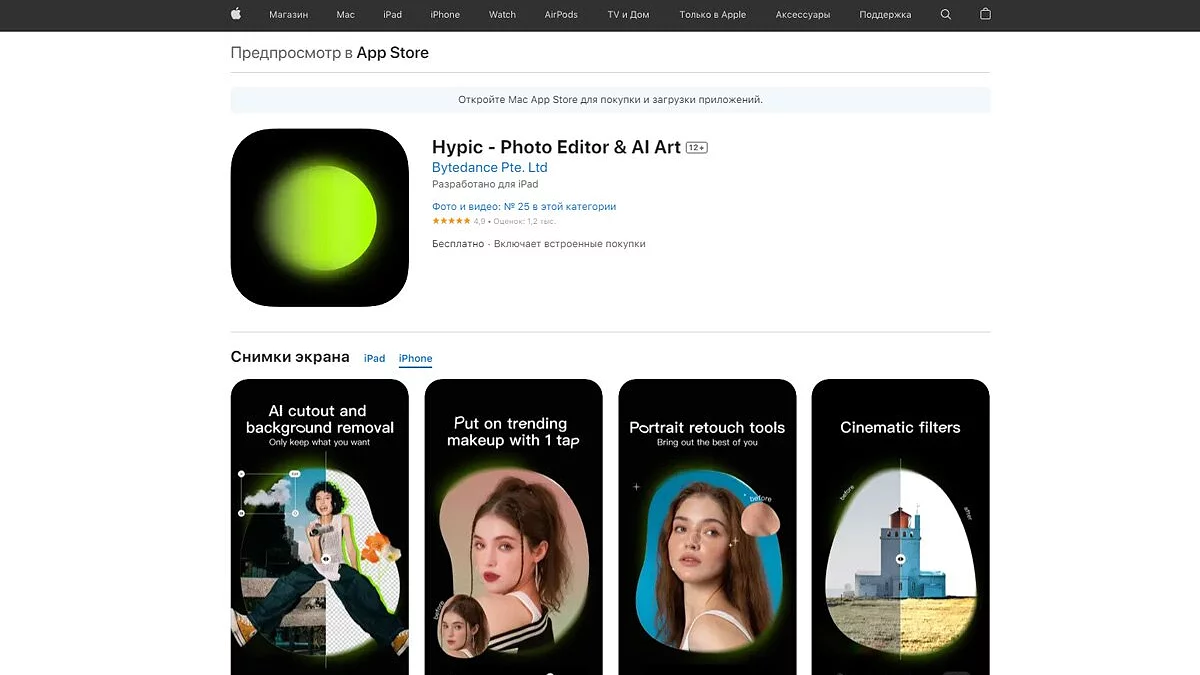Open the Portrait retouch tools screenshot

pyautogui.click(x=707, y=526)
